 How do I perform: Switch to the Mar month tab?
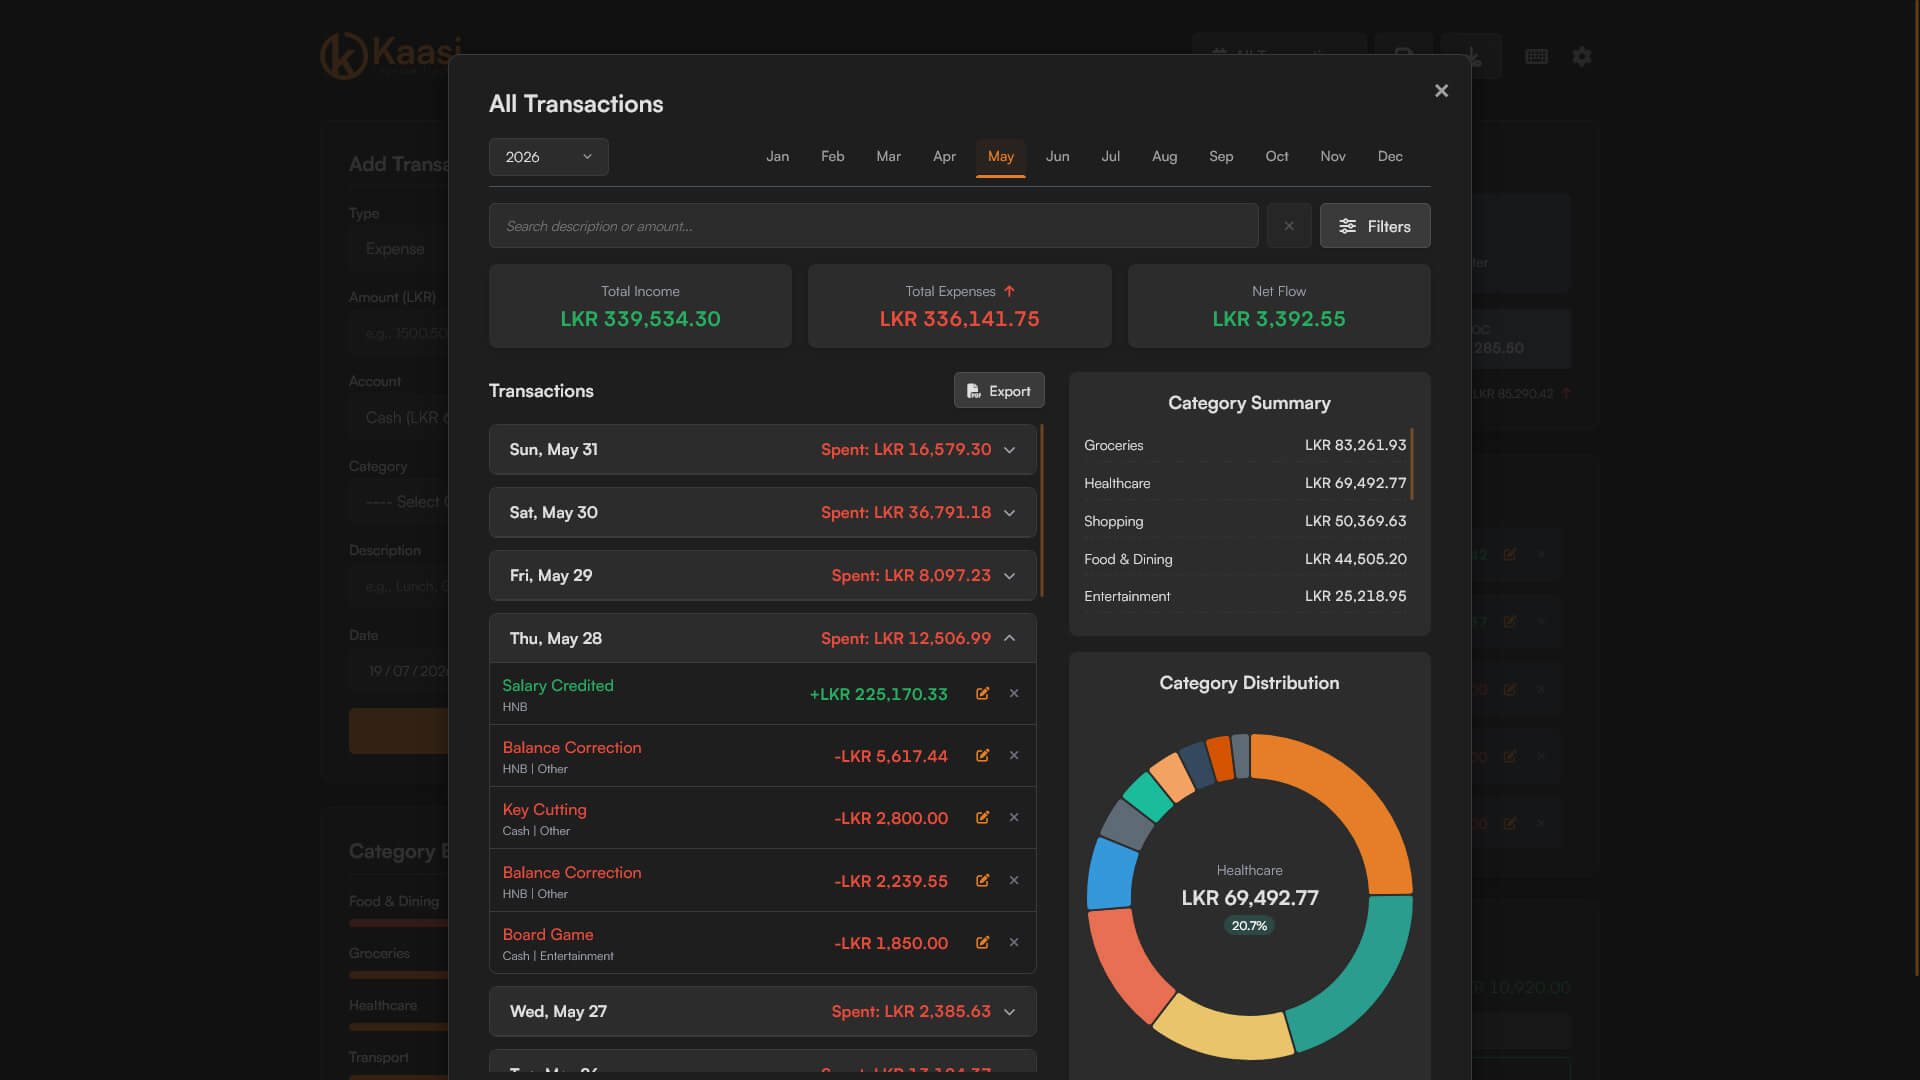coord(888,157)
